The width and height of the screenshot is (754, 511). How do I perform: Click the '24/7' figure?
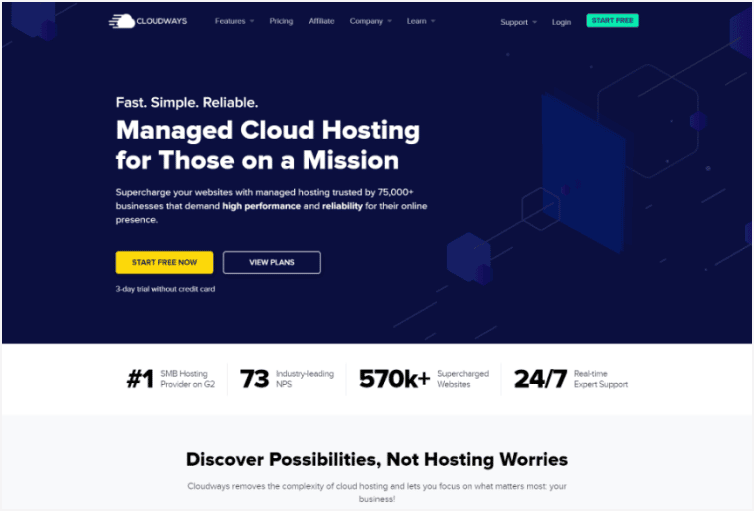pyautogui.click(x=540, y=379)
